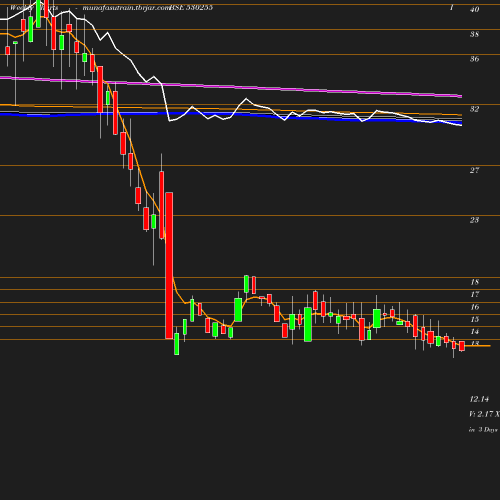Viewport: 500px width, 500px height.
Task: Click the price axis label '16'
Action: tap(475, 307)
